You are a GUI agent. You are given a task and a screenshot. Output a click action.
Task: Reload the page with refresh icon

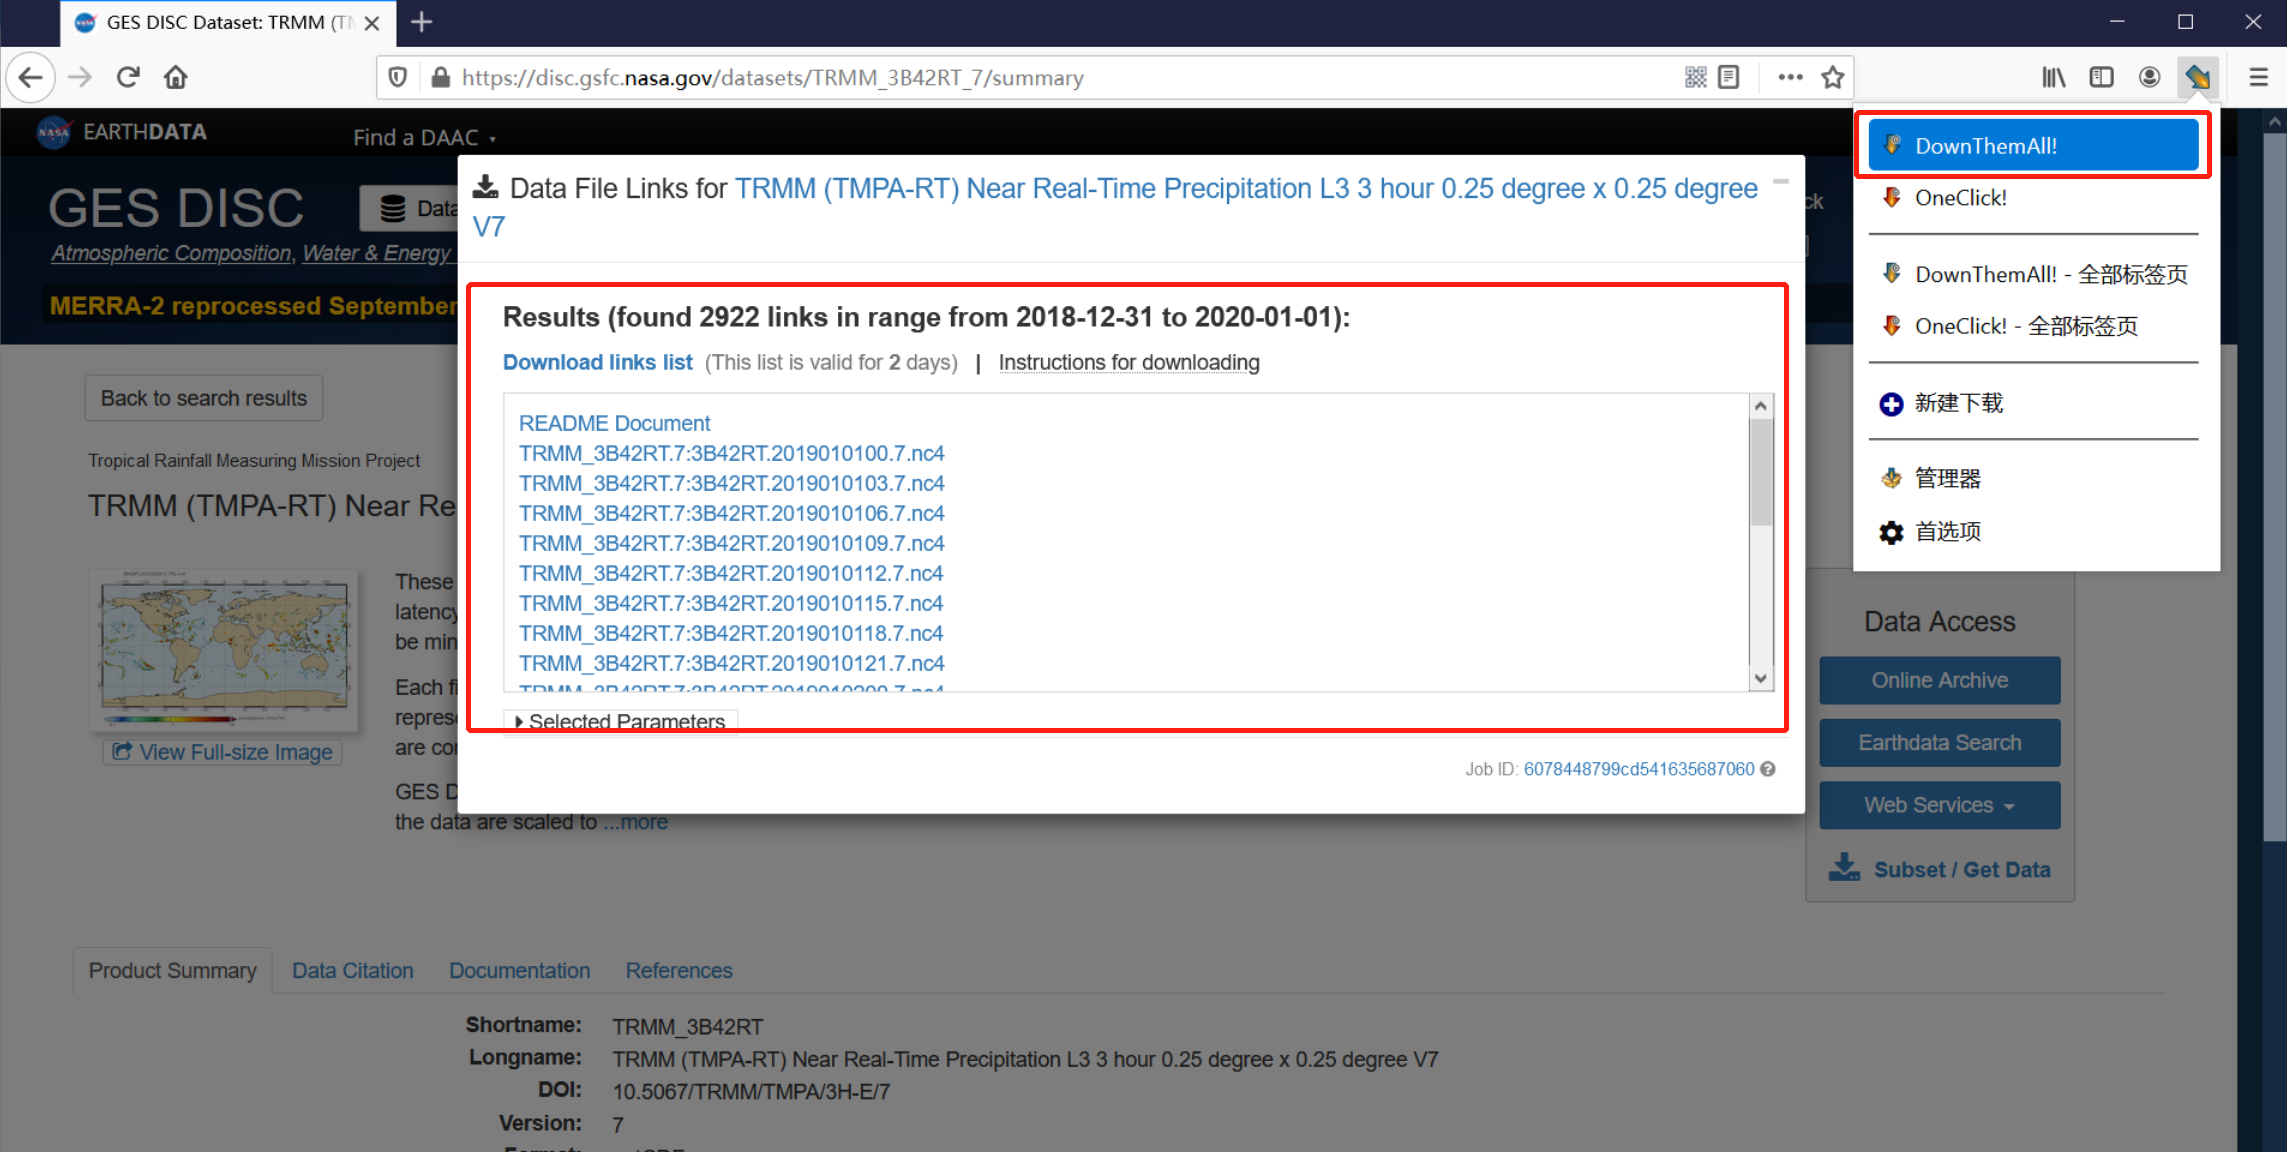(128, 77)
